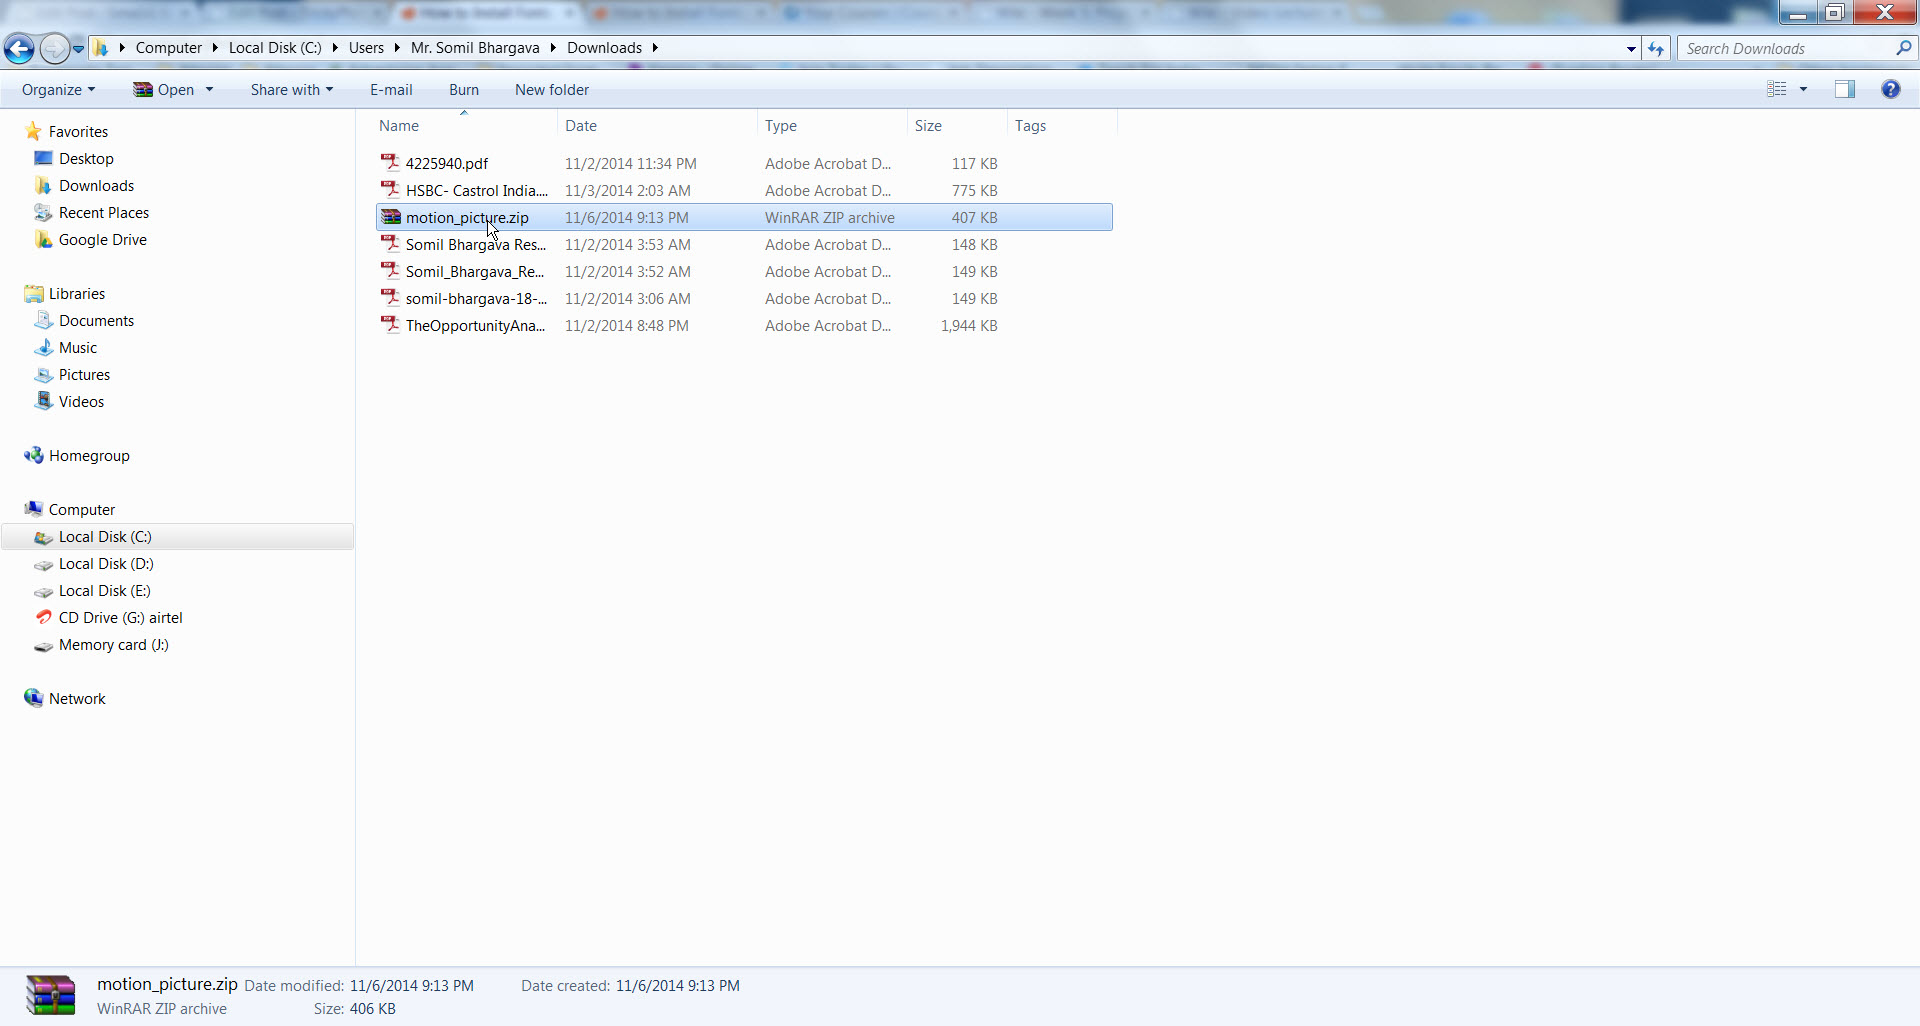Screen dimensions: 1920x1026
Task: Select Users in the breadcrumb path
Action: [x=366, y=48]
